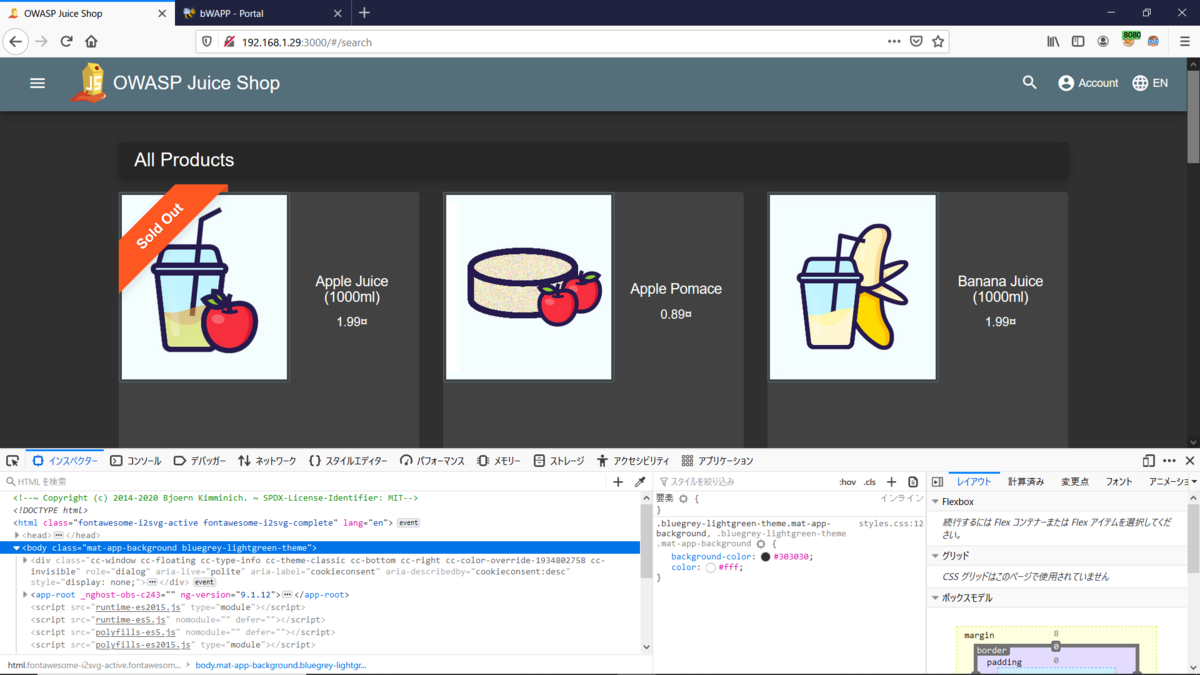Go back with the browser back arrow
The image size is (1200, 675).
point(16,41)
